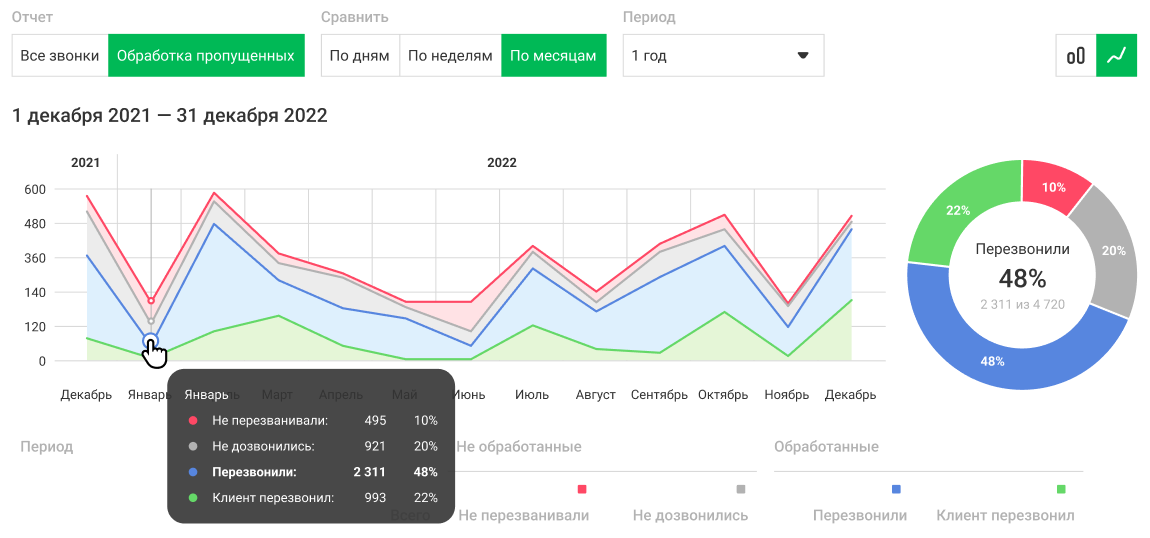Select Обработка пропущенных report option
The image size is (1150, 538).
206,56
